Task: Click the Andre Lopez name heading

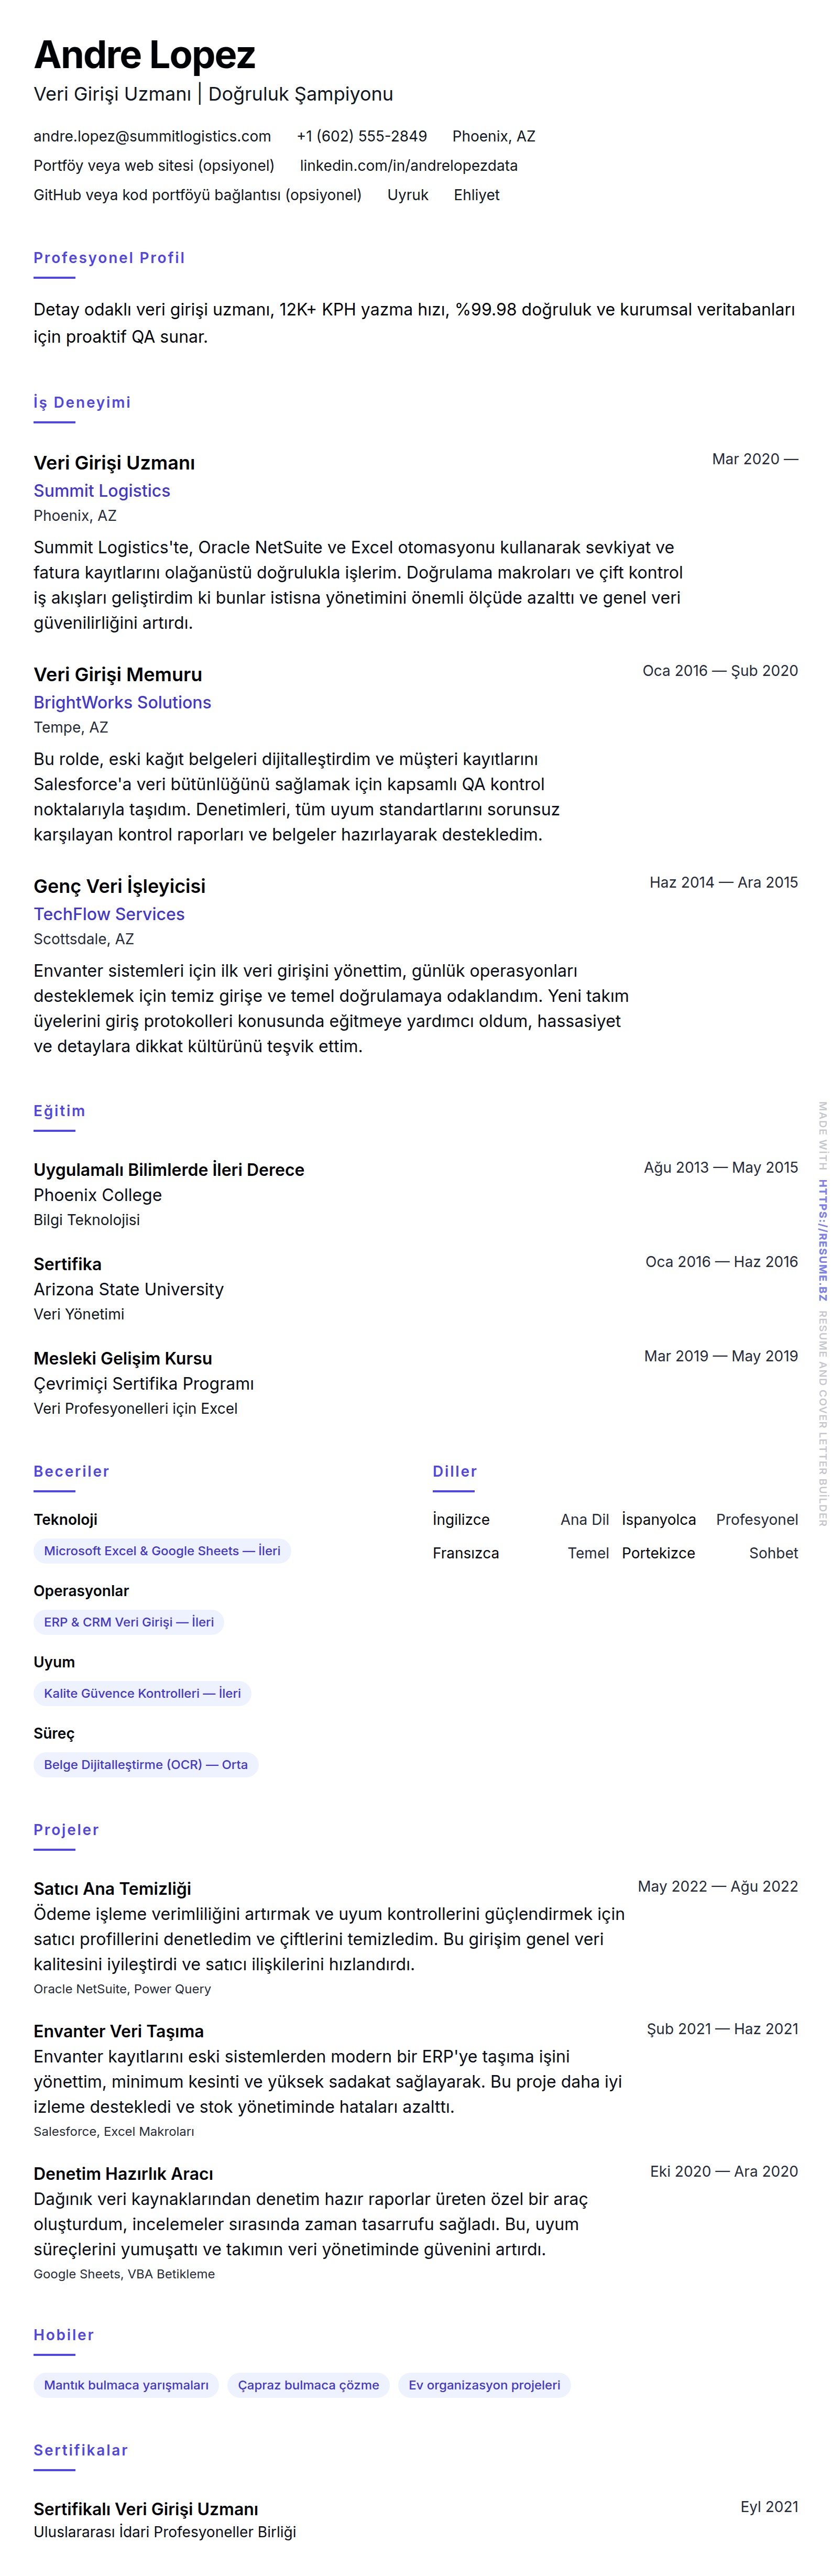Action: pos(145,55)
